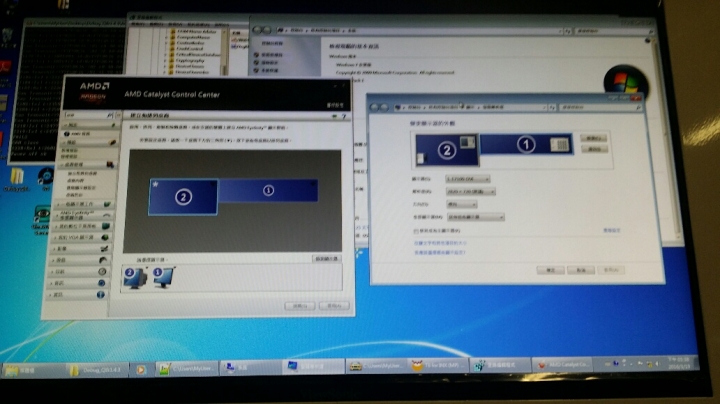Screen dimensions: 720x404
Task: Expand My Digital Flat-Panels section
Action: coord(81,226)
